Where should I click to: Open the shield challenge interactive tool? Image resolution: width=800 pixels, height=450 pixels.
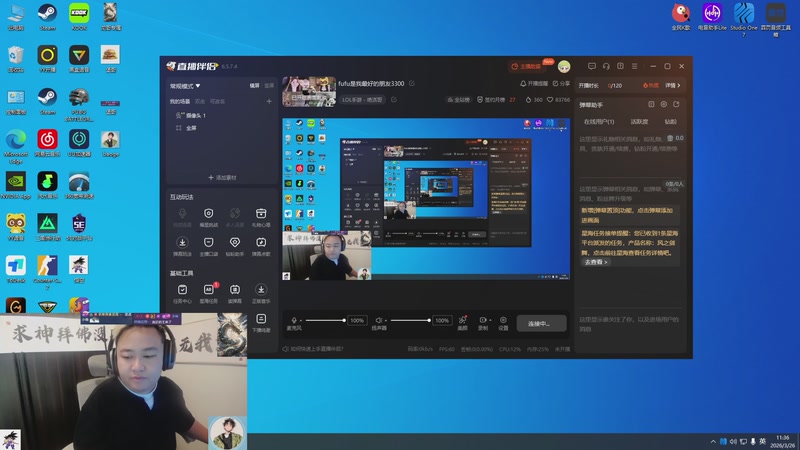coord(208,217)
